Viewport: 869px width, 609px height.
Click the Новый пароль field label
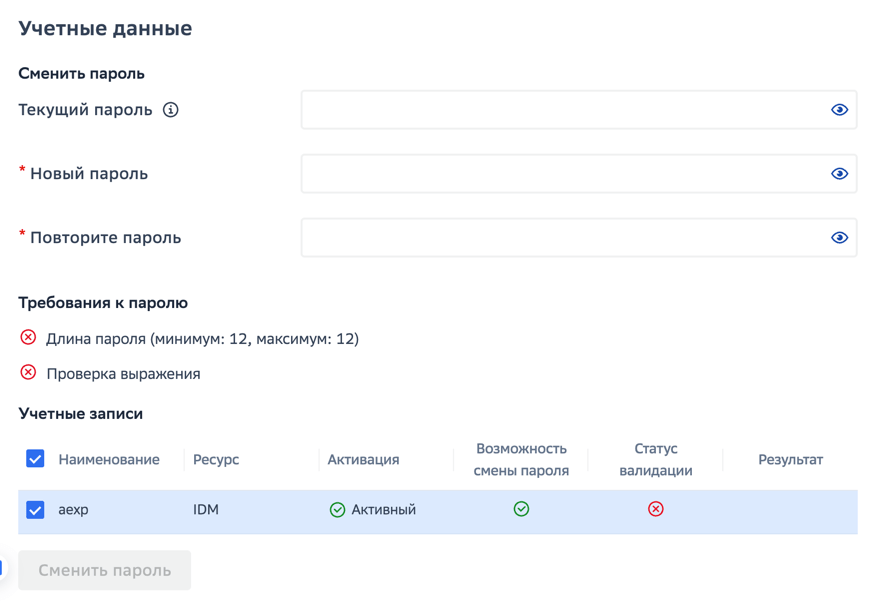coord(89,173)
